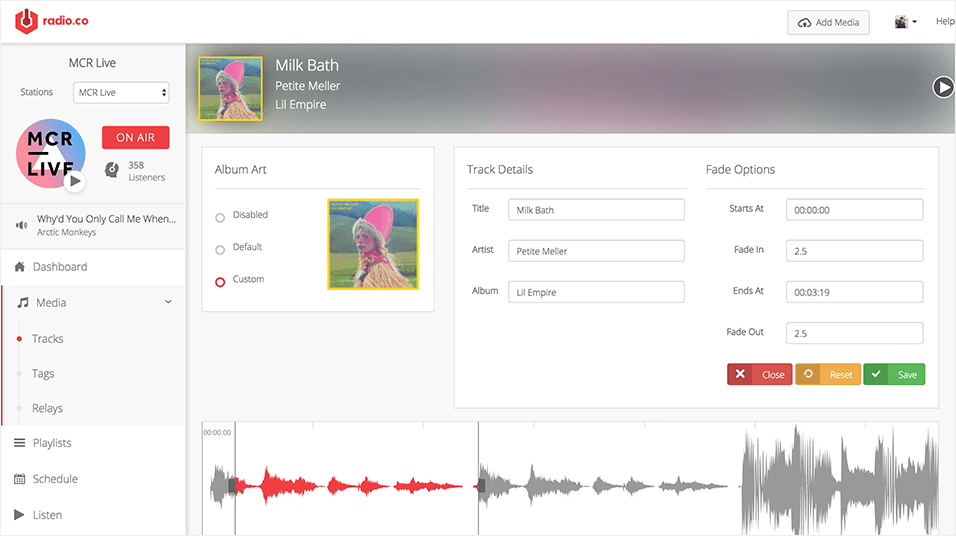Viewport: 956px width, 536px height.
Task: Click the Dashboard home icon
Action: pos(20,267)
